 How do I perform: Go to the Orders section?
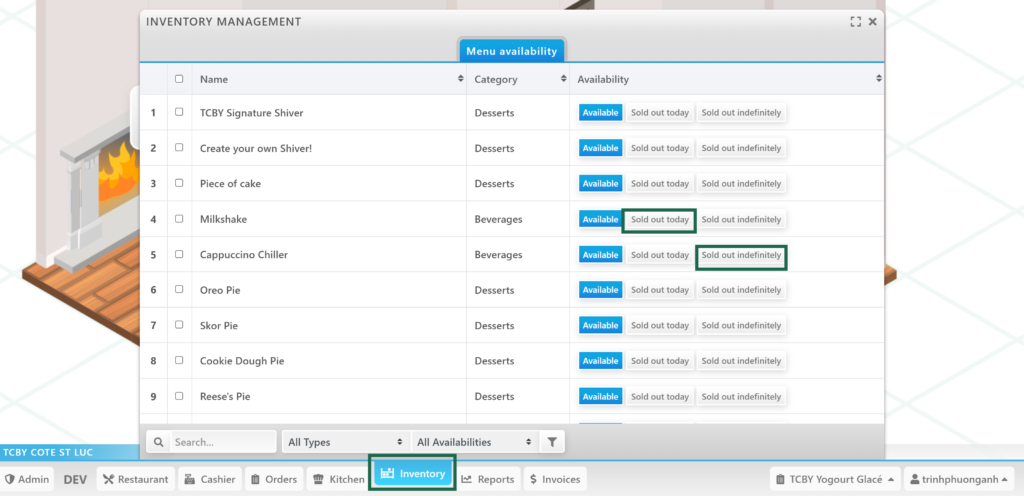tap(273, 479)
